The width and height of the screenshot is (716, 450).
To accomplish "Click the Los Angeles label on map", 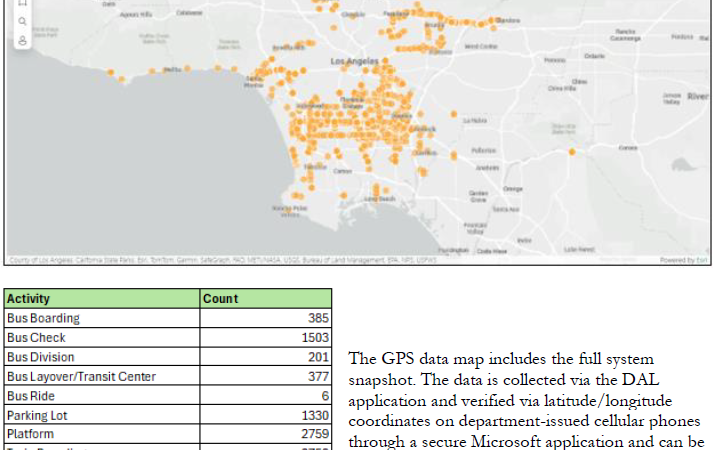I will coord(355,61).
